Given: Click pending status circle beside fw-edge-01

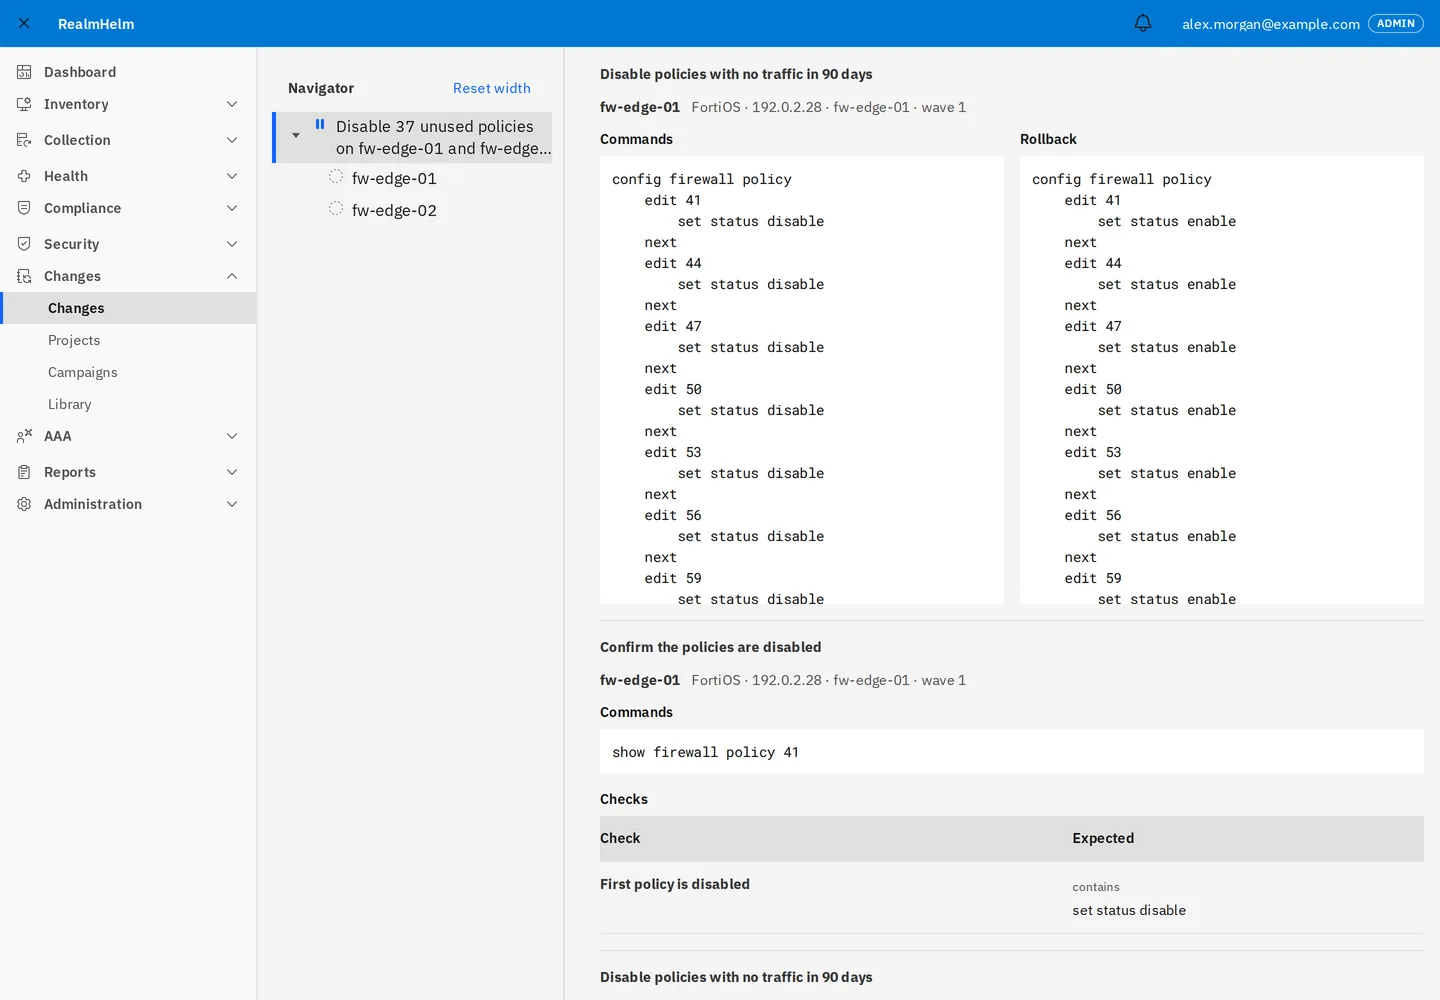Looking at the screenshot, I should [336, 177].
